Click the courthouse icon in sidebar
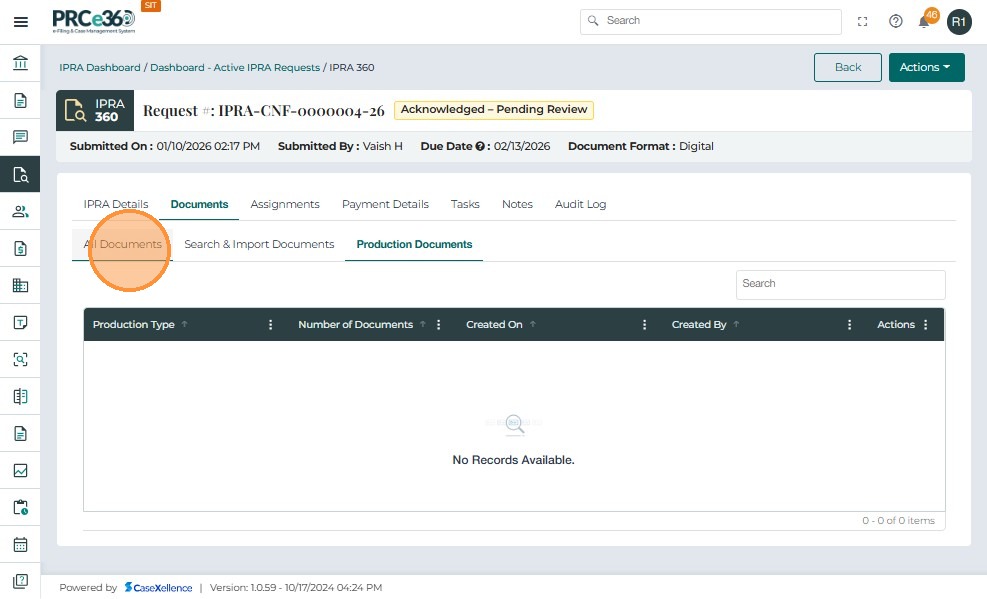This screenshot has height=599, width=987. tap(20, 63)
